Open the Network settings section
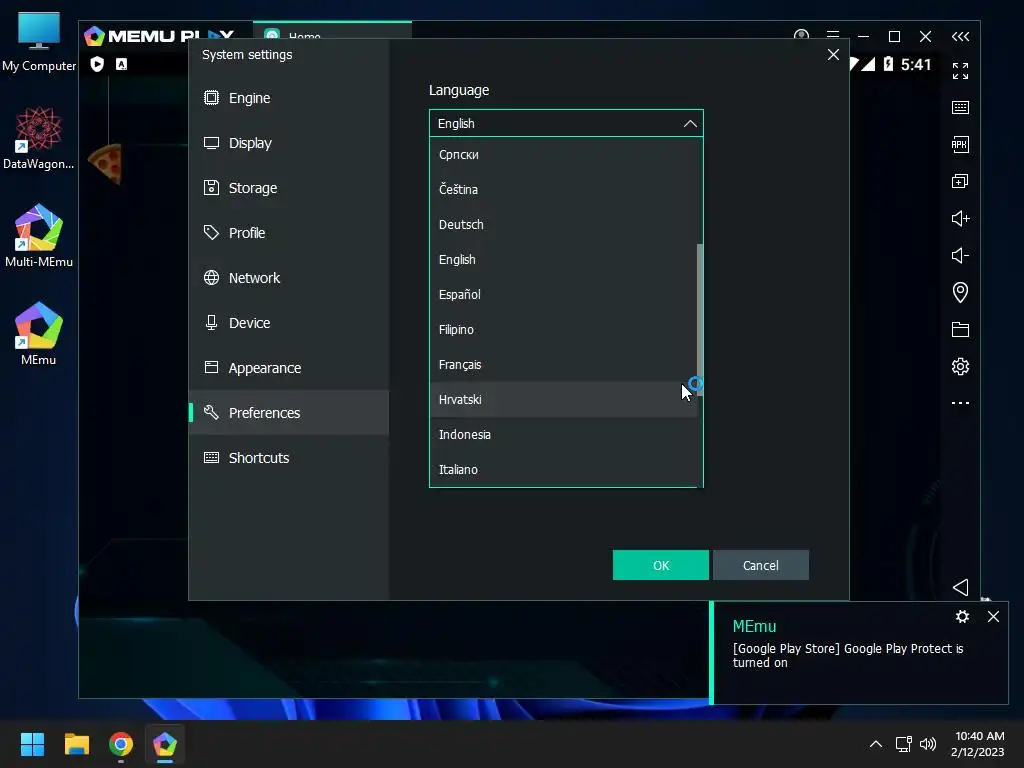The height and width of the screenshot is (768, 1024). (x=289, y=278)
